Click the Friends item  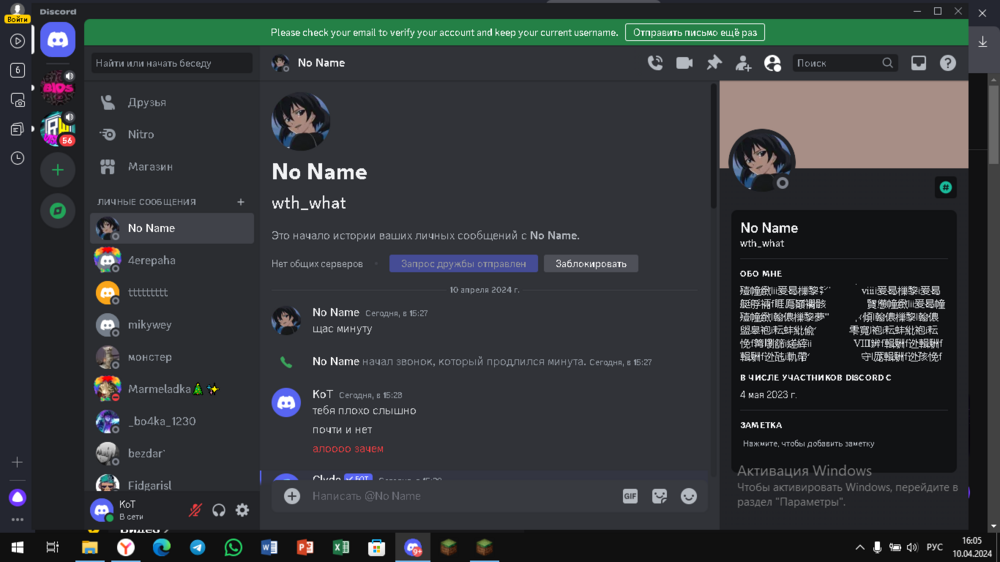(x=172, y=102)
